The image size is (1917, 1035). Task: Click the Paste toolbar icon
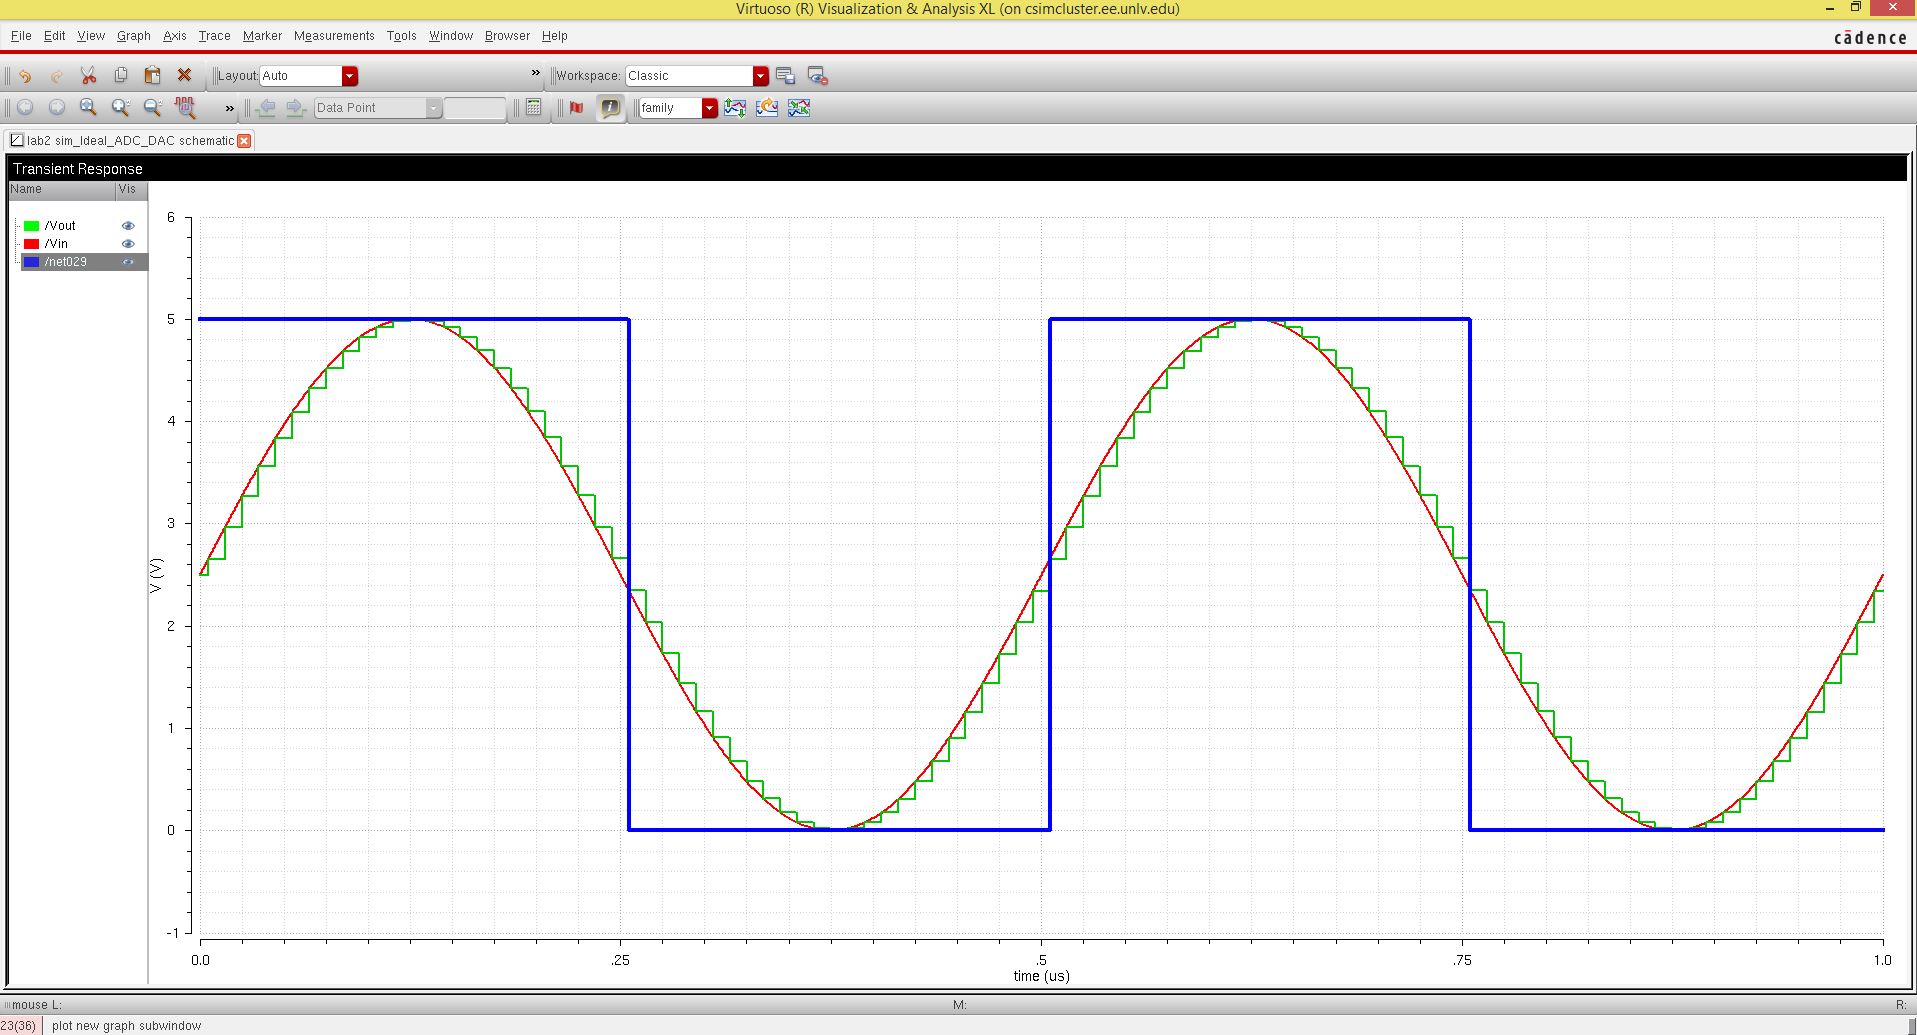coord(152,75)
